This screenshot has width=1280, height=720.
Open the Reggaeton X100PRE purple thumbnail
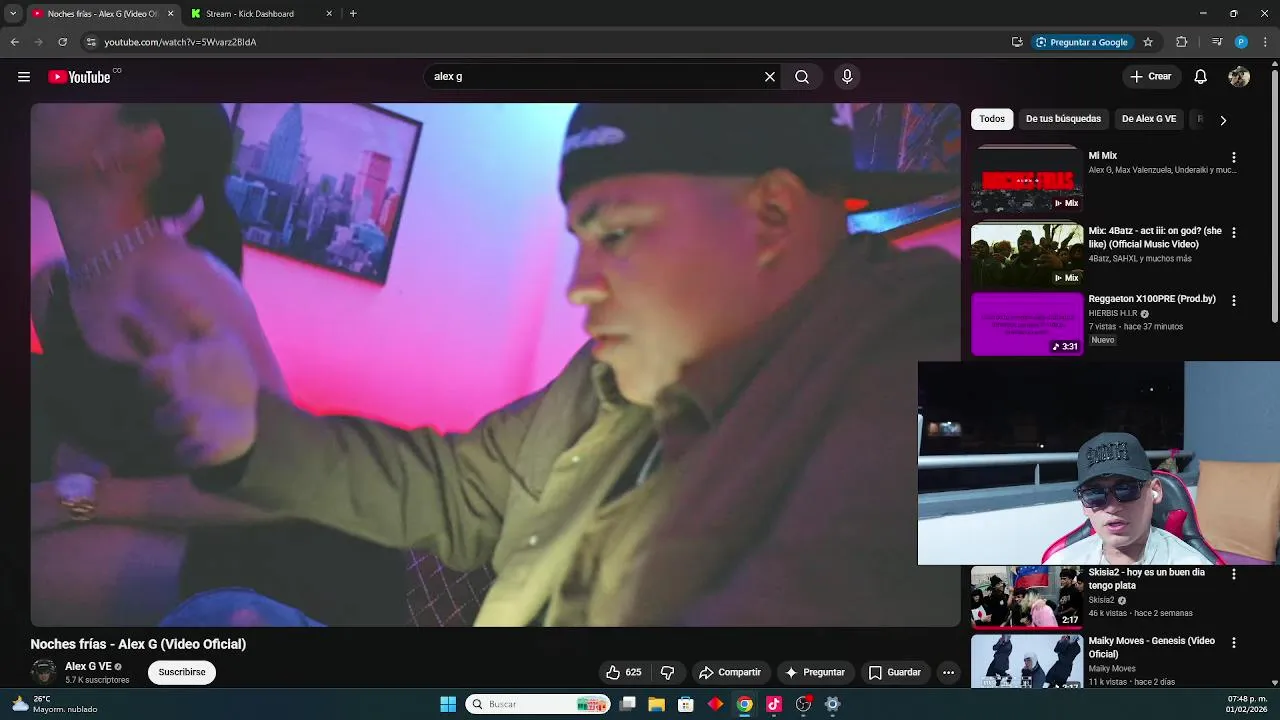coord(1027,324)
